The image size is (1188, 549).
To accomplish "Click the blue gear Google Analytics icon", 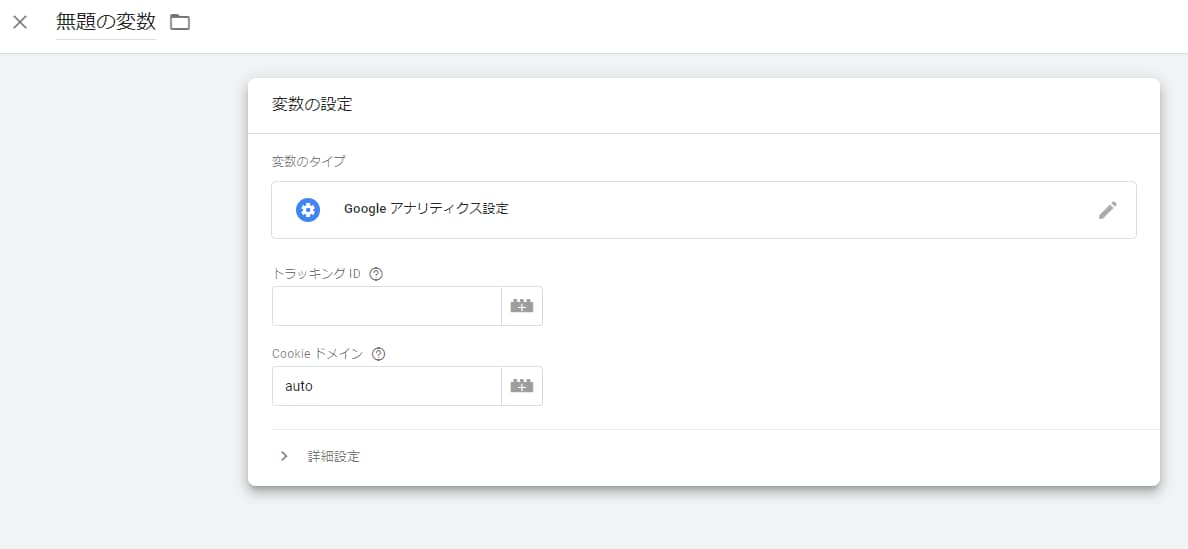I will pyautogui.click(x=308, y=210).
